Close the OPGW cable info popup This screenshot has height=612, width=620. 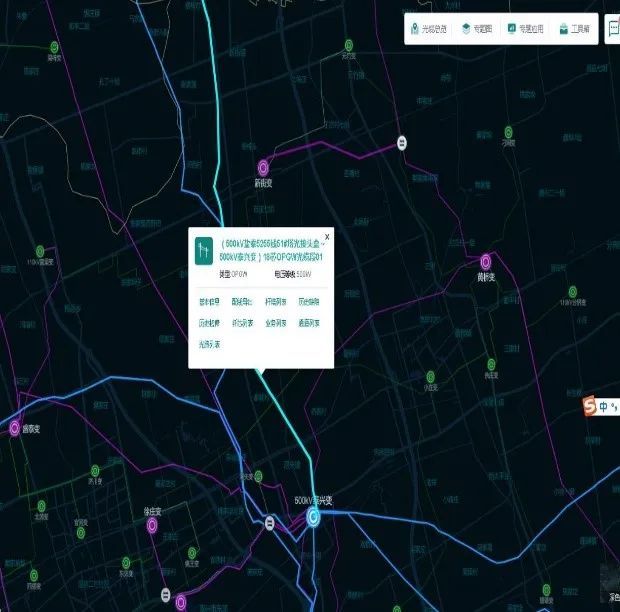[326, 237]
